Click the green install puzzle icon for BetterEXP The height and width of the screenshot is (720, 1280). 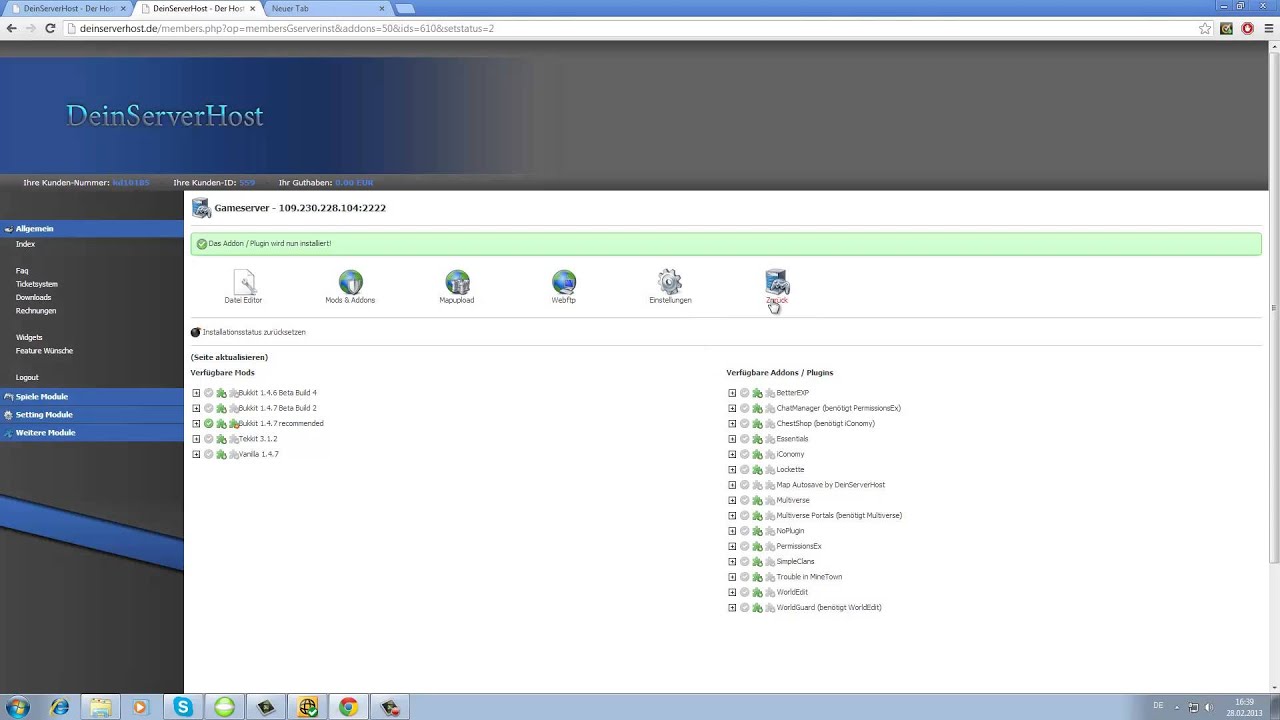tap(757, 393)
